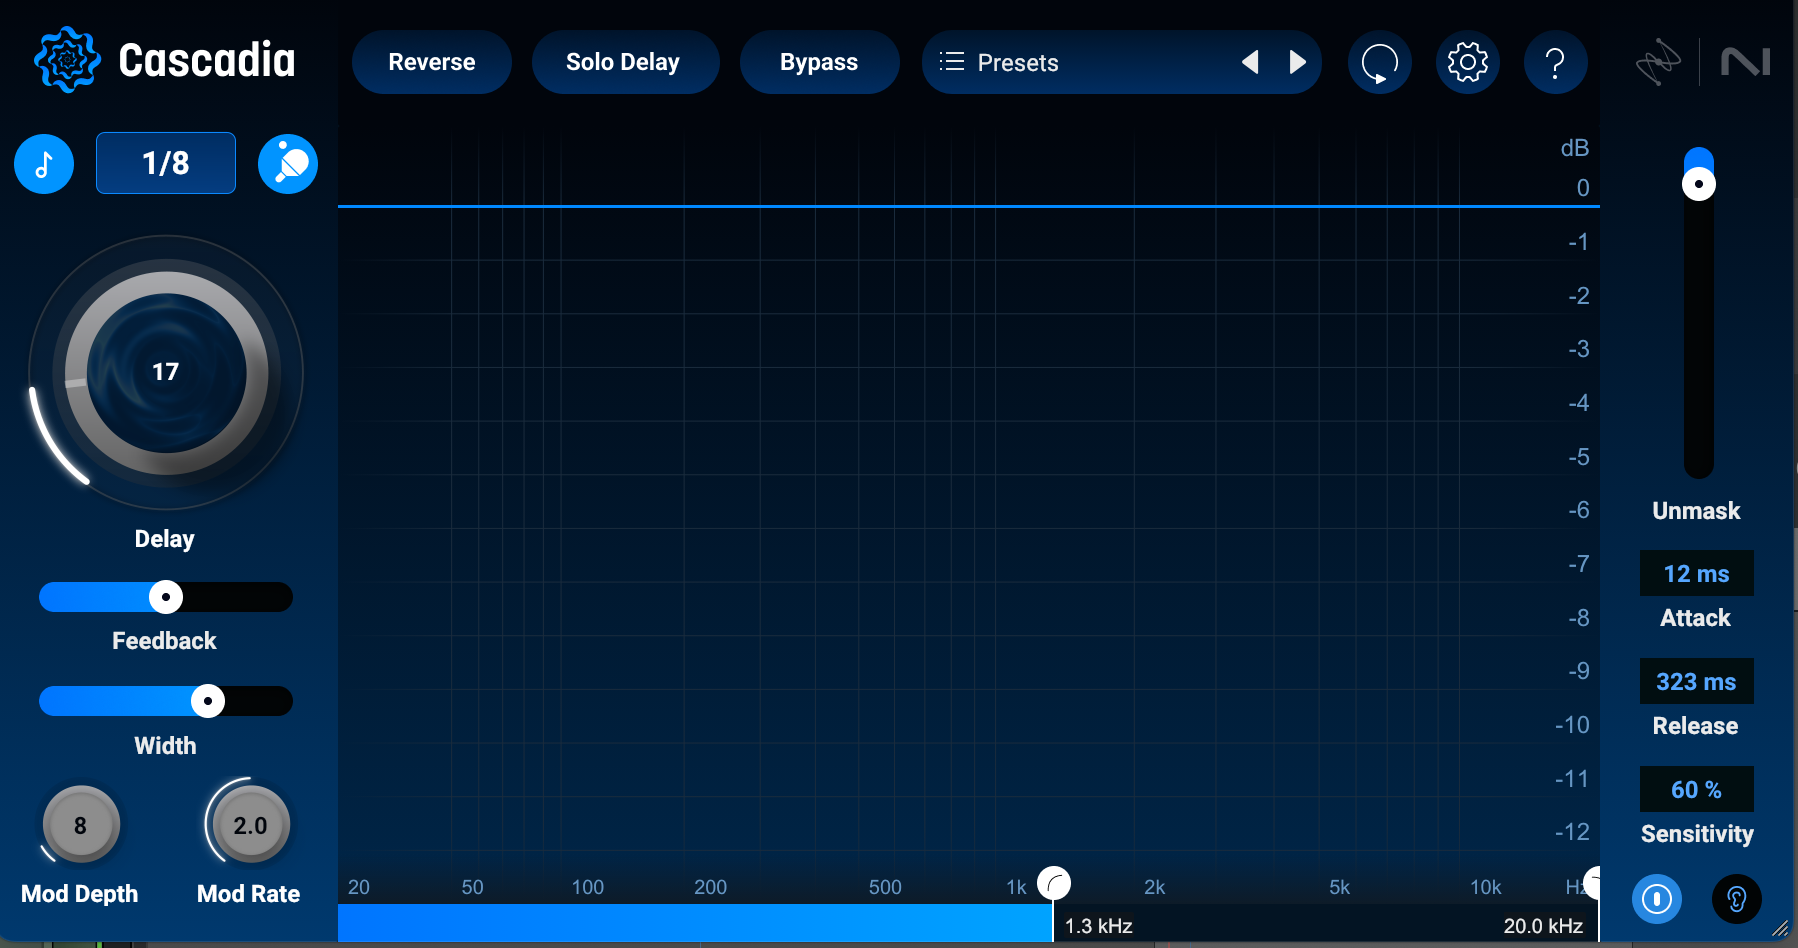This screenshot has height=948, width=1798.
Task: Click the 20.0 kHz frequency readout
Action: click(x=1543, y=926)
